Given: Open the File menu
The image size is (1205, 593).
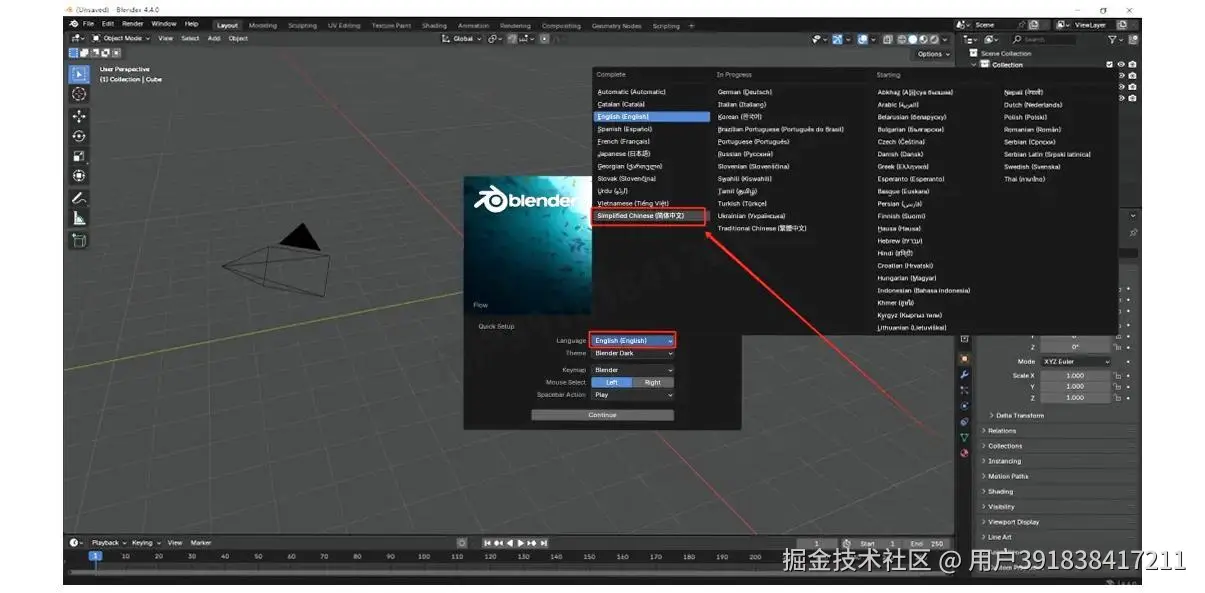Looking at the screenshot, I should [x=88, y=24].
